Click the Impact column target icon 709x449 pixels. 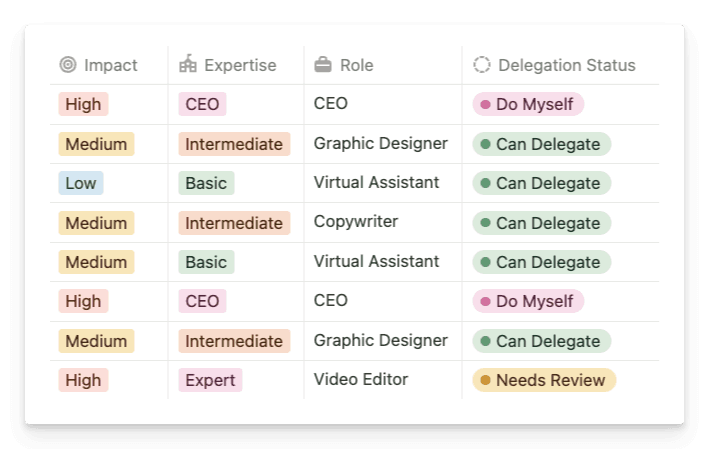68,65
